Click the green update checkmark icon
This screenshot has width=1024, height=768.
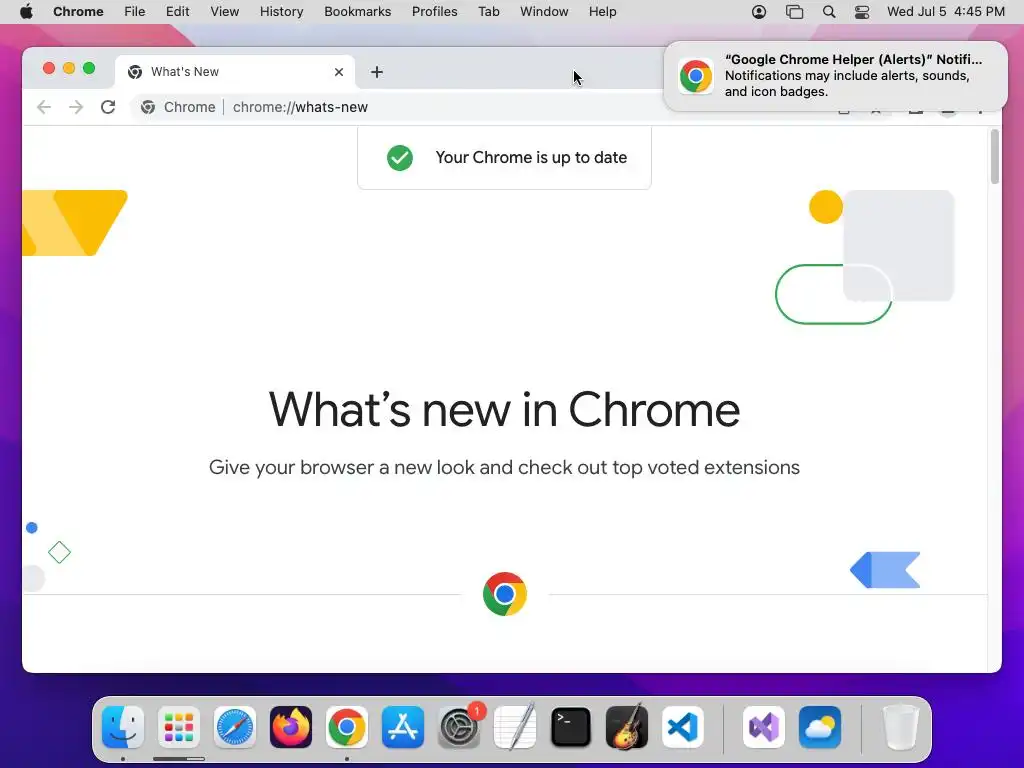[400, 157]
